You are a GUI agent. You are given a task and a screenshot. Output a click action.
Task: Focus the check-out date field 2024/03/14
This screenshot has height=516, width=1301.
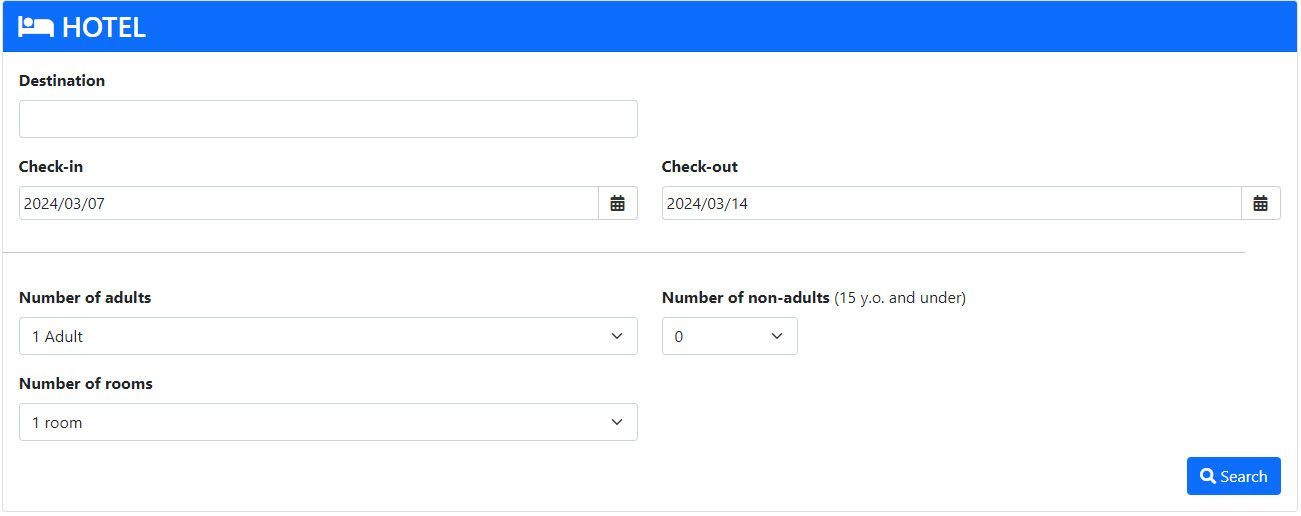pos(950,204)
